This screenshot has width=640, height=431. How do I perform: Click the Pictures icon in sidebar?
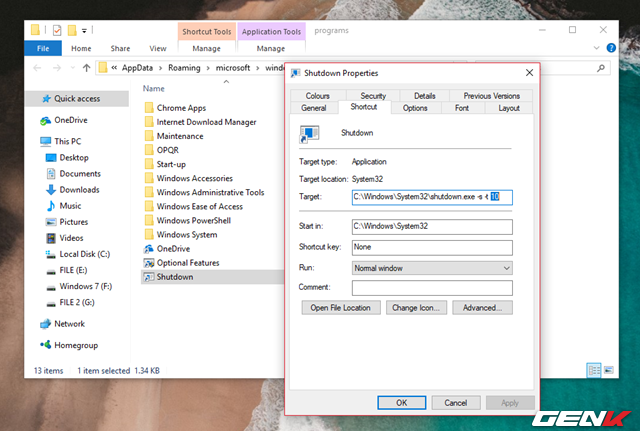pos(51,222)
